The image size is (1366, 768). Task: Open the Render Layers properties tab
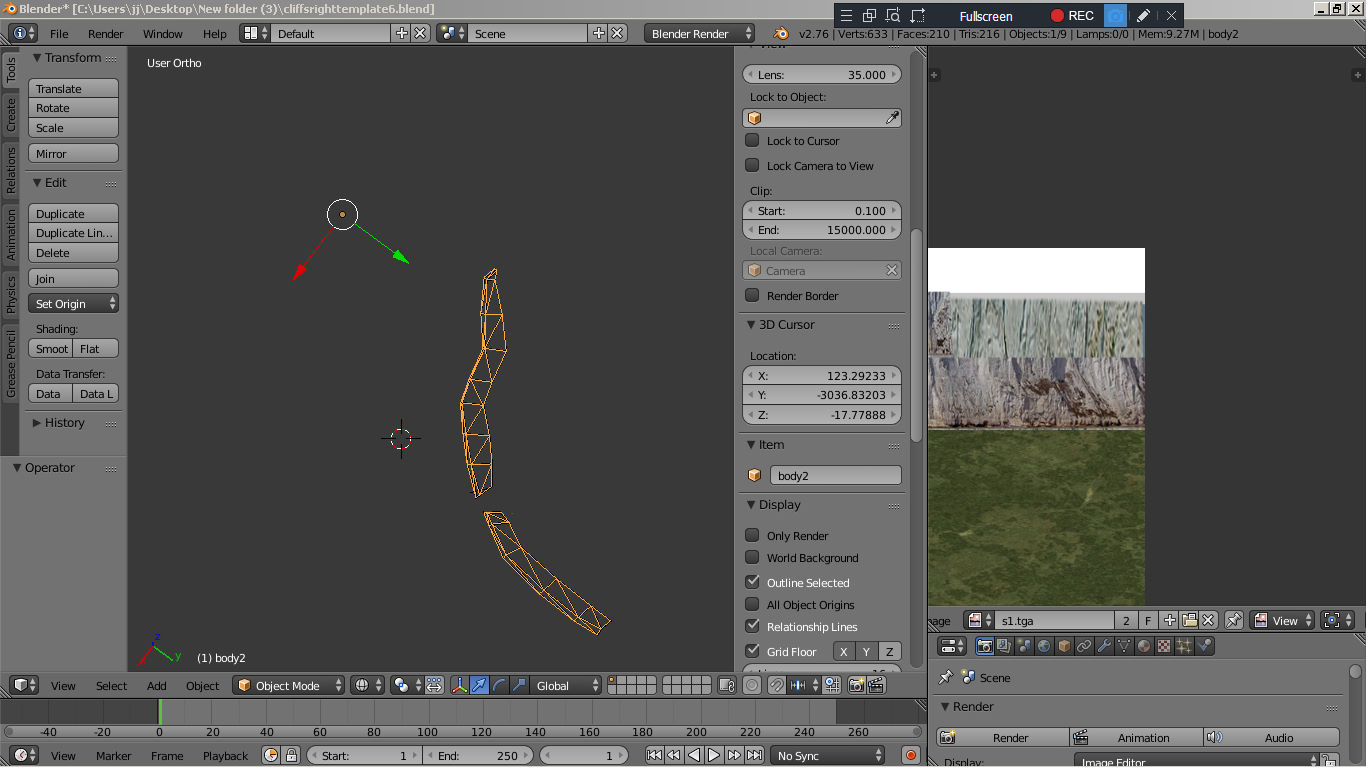(1004, 646)
